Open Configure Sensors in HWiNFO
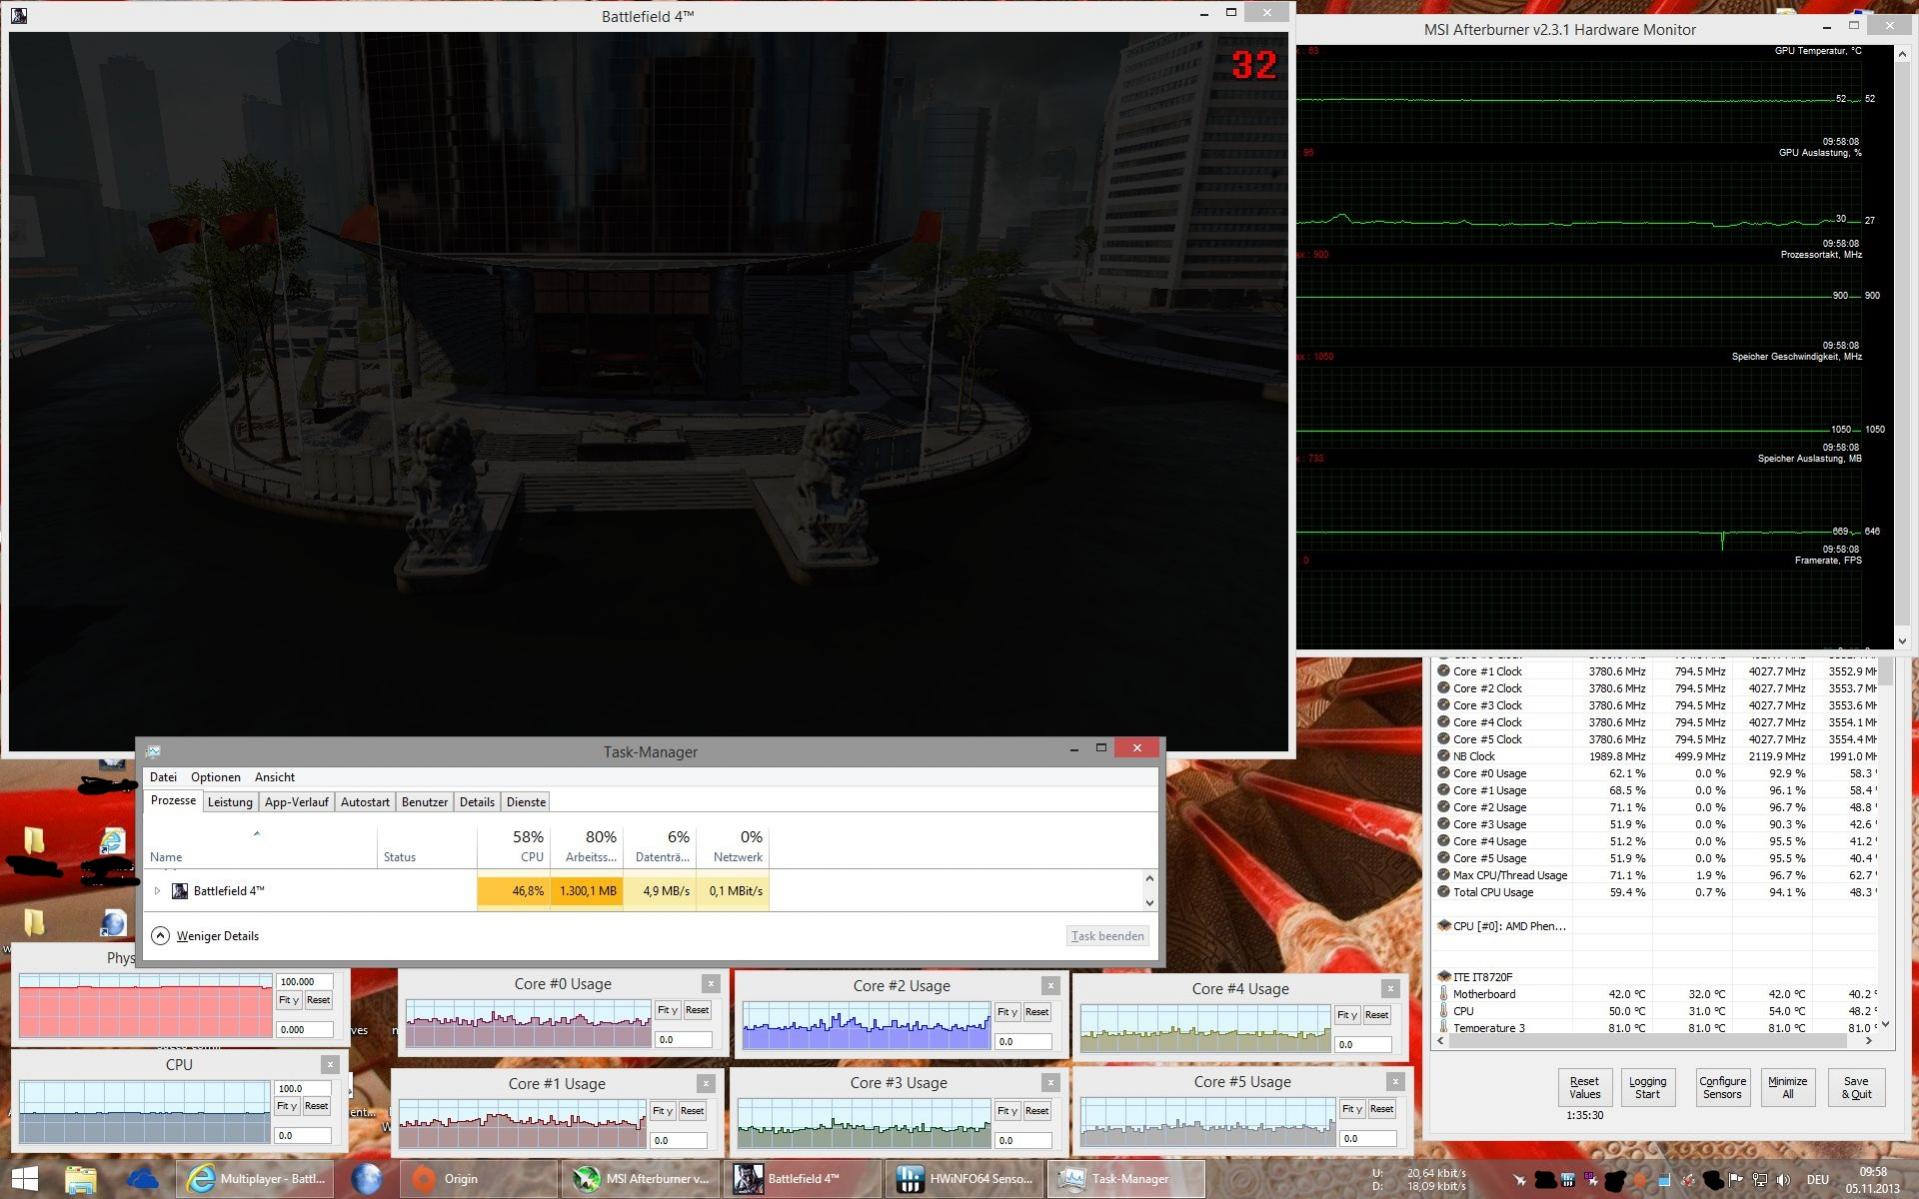 1722,1087
